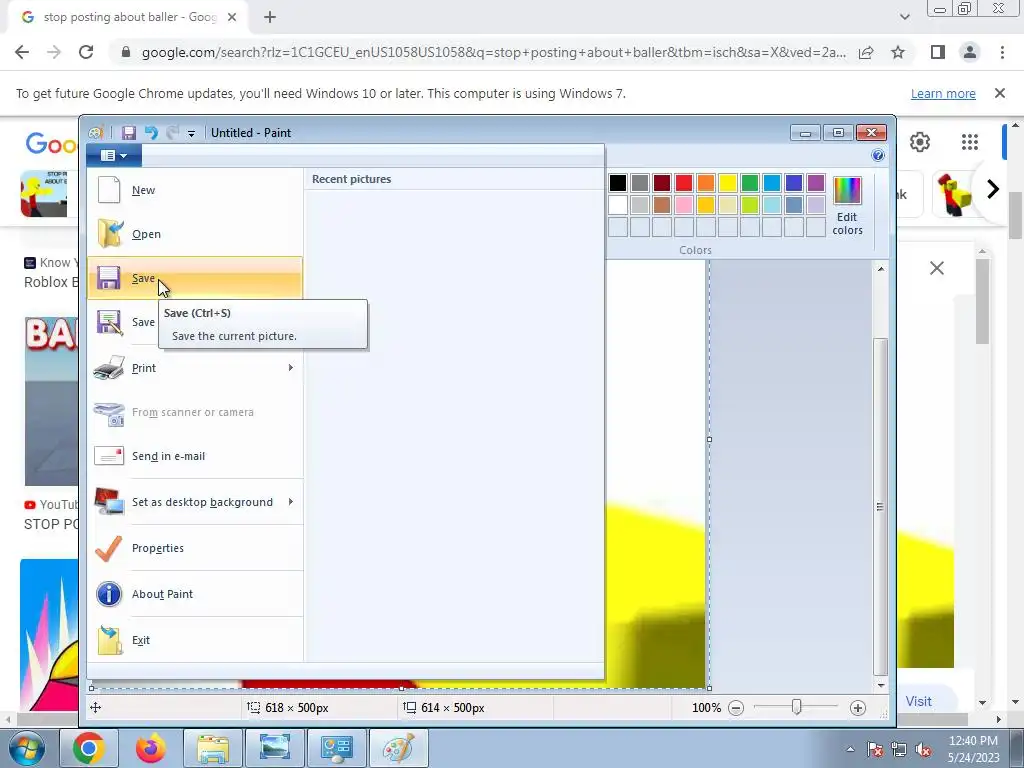Select Exit in the Paint menu
This screenshot has height=768, width=1024.
coord(195,640)
